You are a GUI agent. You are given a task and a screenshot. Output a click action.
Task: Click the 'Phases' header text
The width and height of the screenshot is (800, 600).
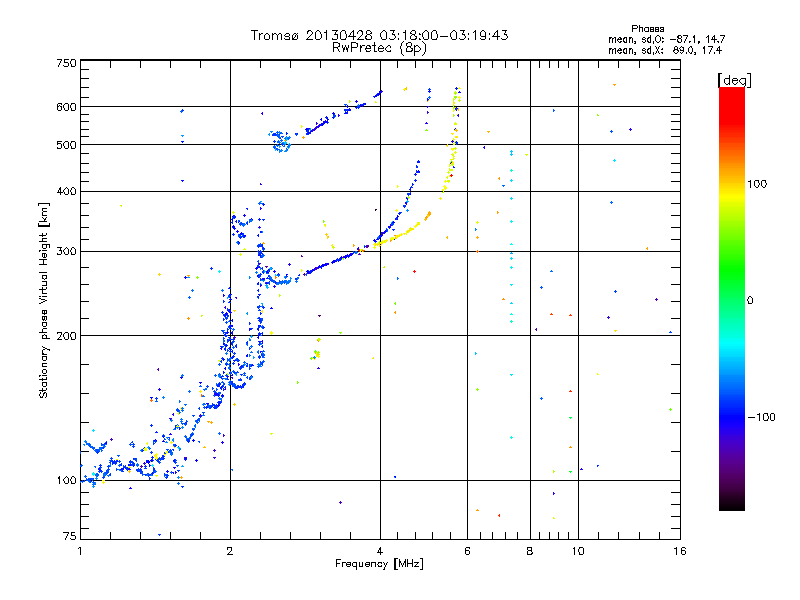(x=647, y=29)
